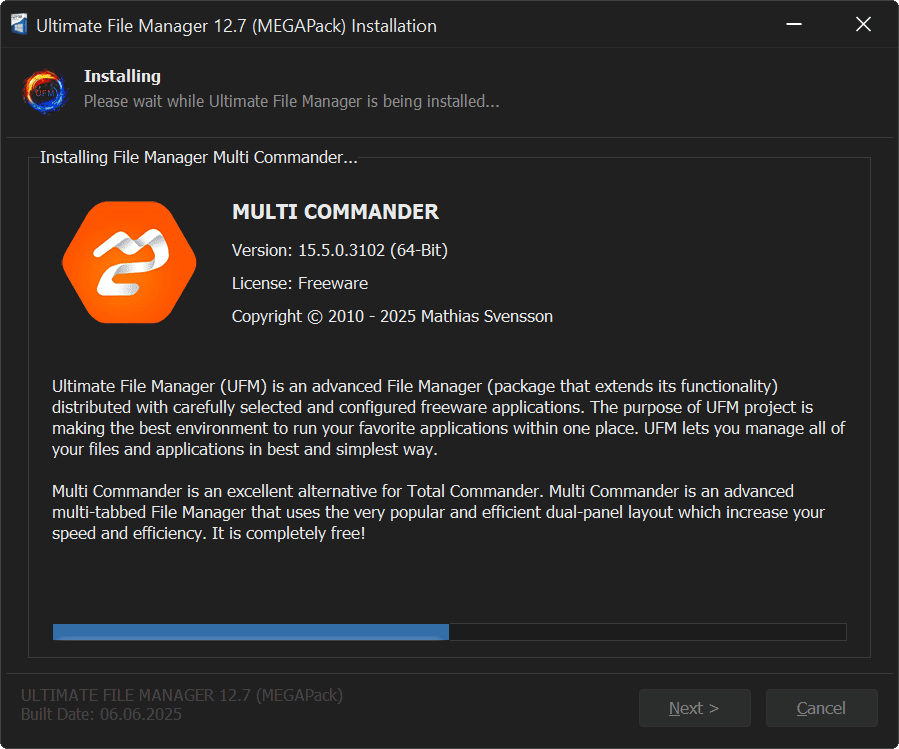Image resolution: width=899 pixels, height=749 pixels.
Task: Click the installer icon in title bar
Action: click(x=19, y=26)
